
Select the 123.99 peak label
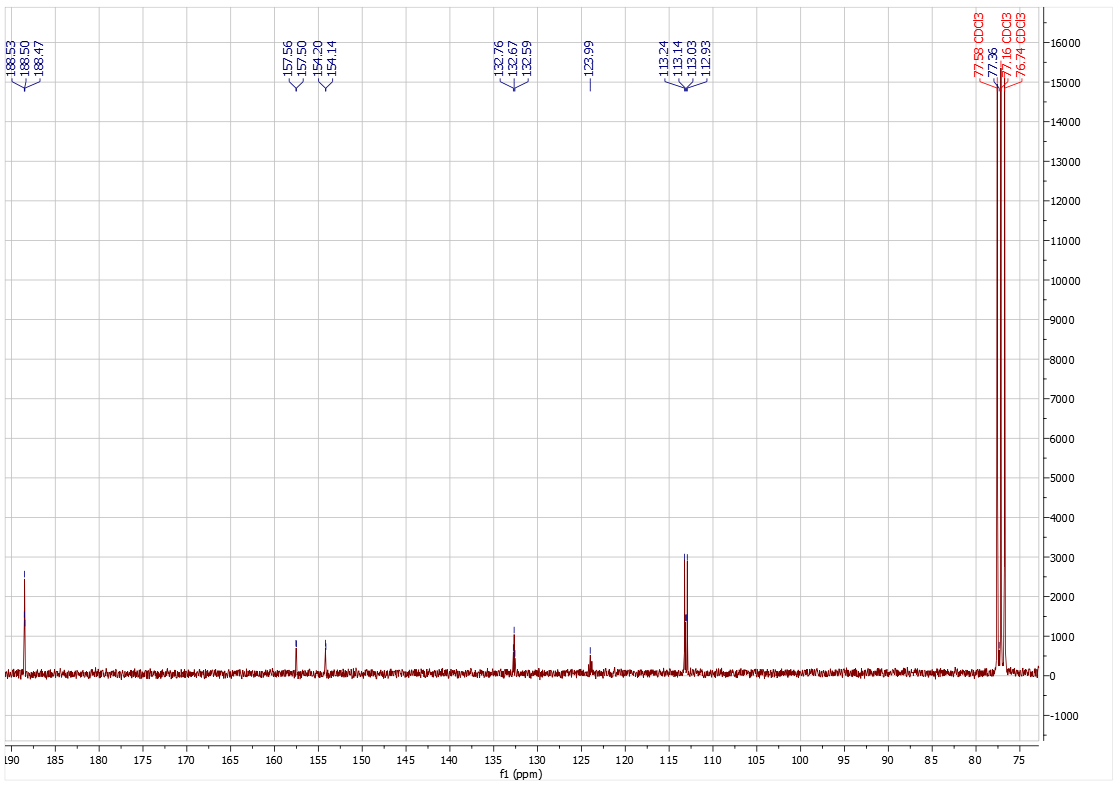point(589,59)
